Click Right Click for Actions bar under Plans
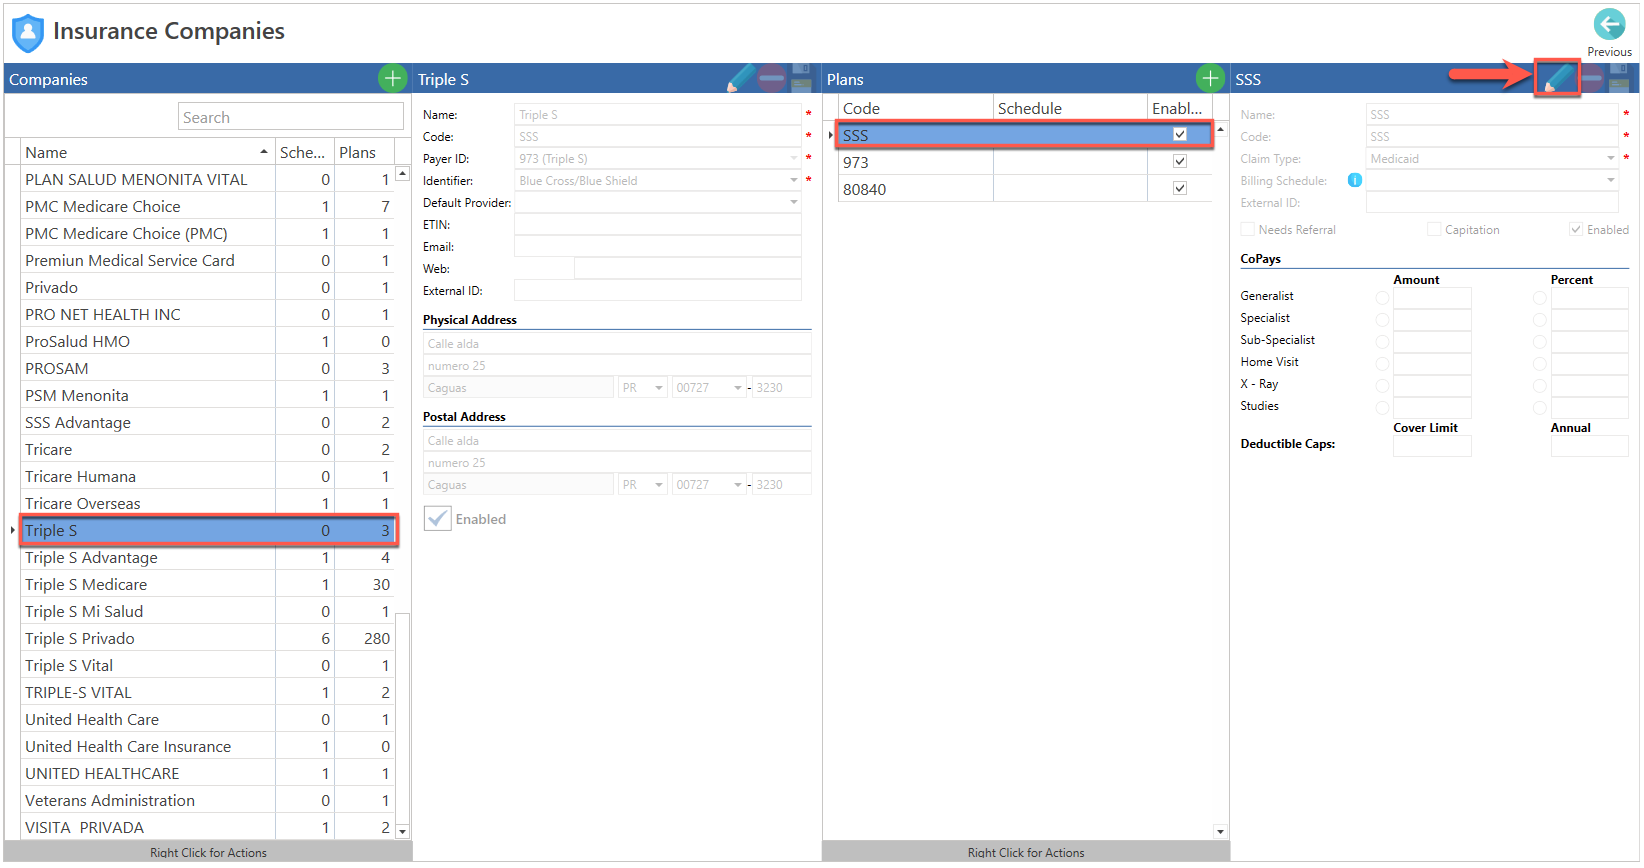 [x=1025, y=852]
